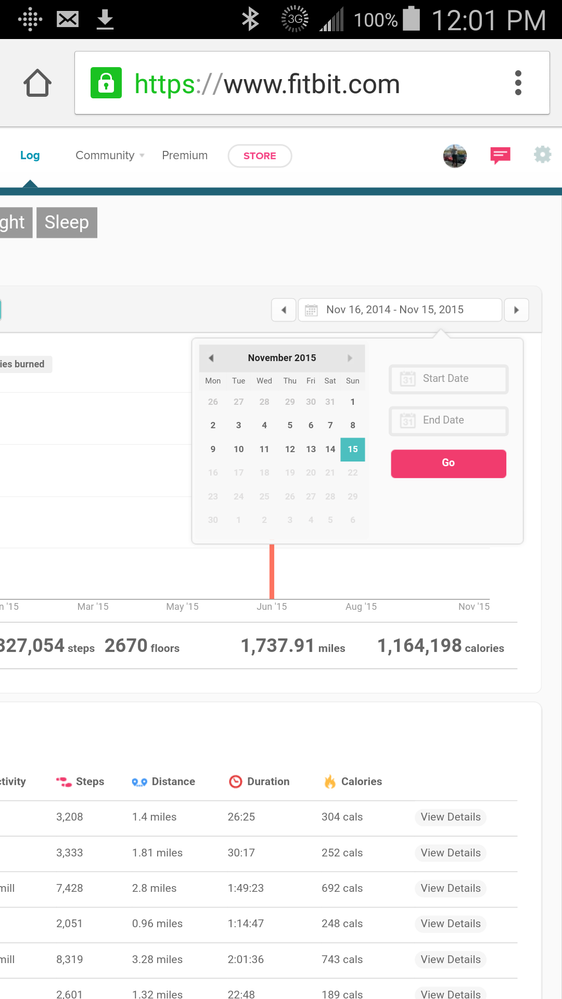Sort by the Duration column header

tap(259, 782)
